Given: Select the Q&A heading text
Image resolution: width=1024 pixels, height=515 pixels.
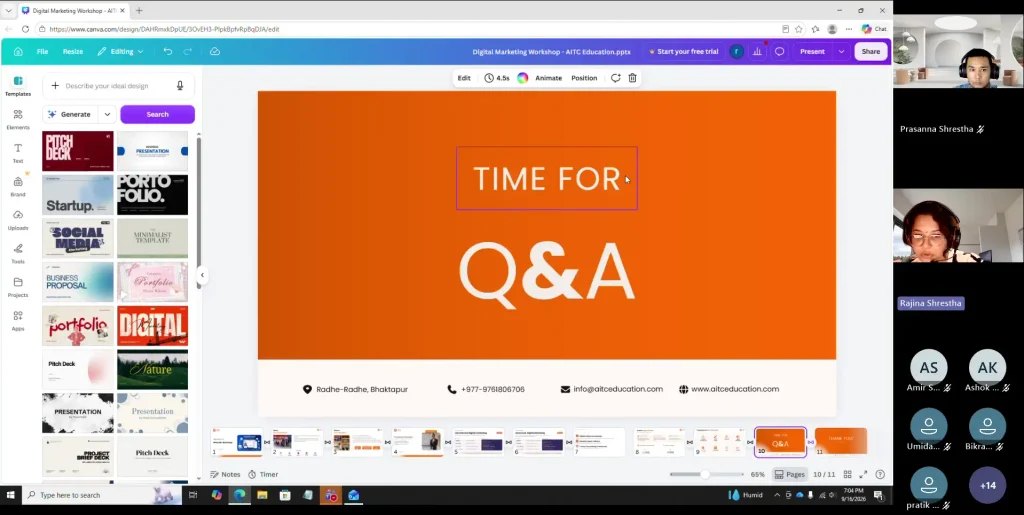Looking at the screenshot, I should (x=547, y=273).
